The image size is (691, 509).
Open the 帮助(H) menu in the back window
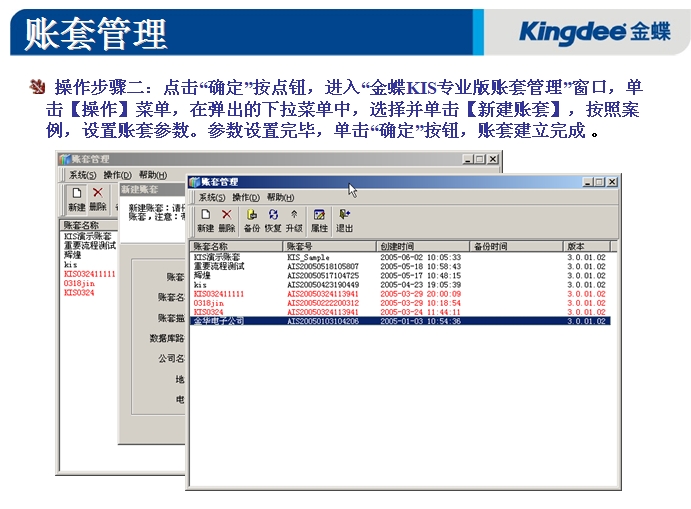click(x=153, y=175)
